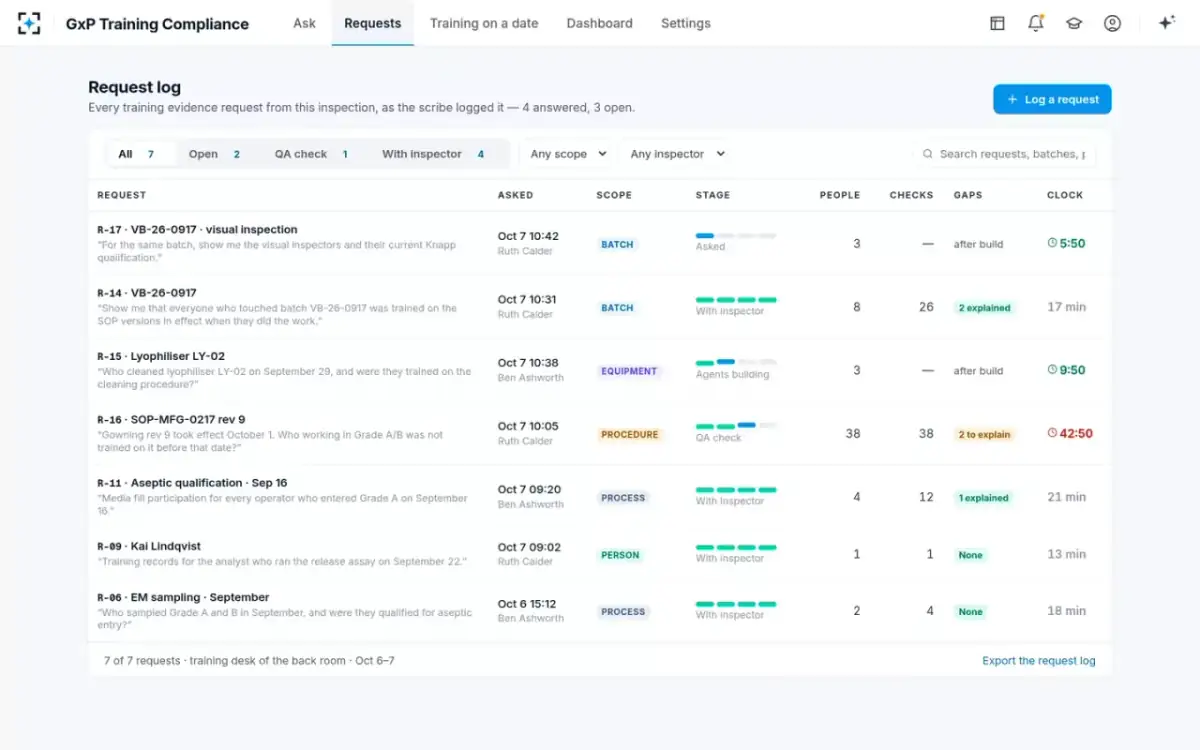Click the PERSON scope tag
The image size is (1200, 750).
(x=620, y=555)
